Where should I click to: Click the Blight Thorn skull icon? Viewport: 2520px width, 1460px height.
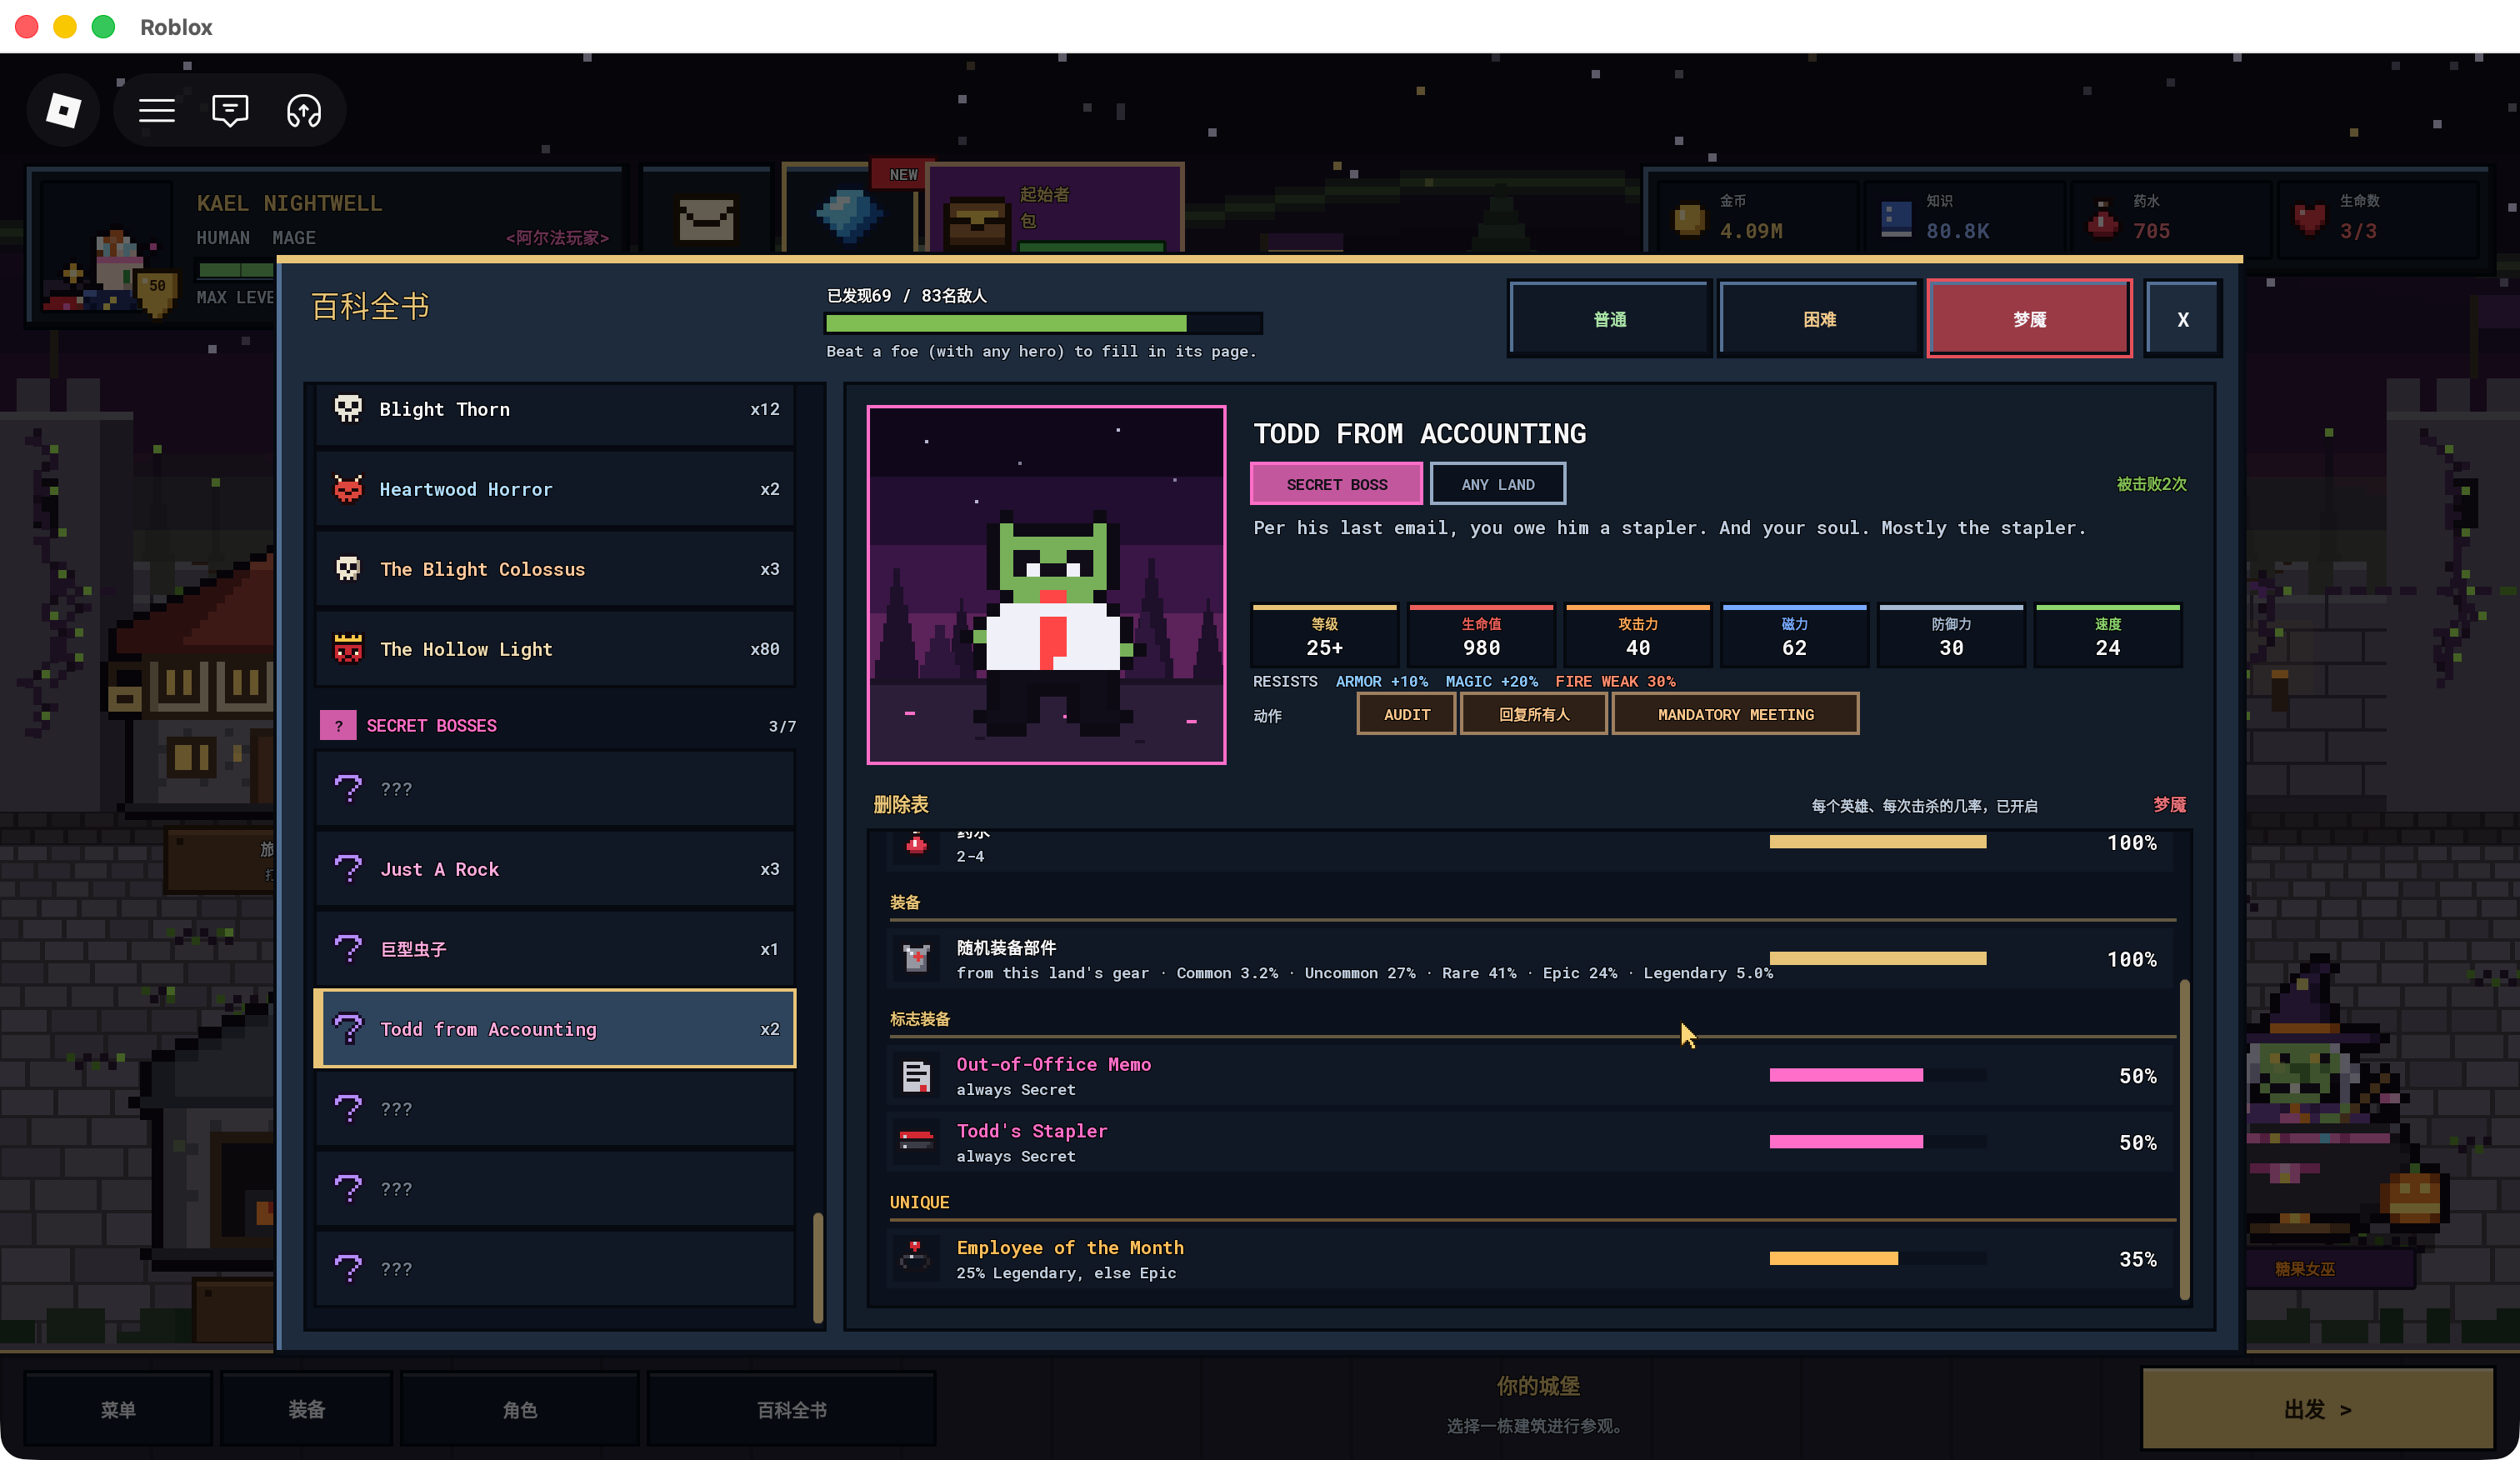pos(348,408)
